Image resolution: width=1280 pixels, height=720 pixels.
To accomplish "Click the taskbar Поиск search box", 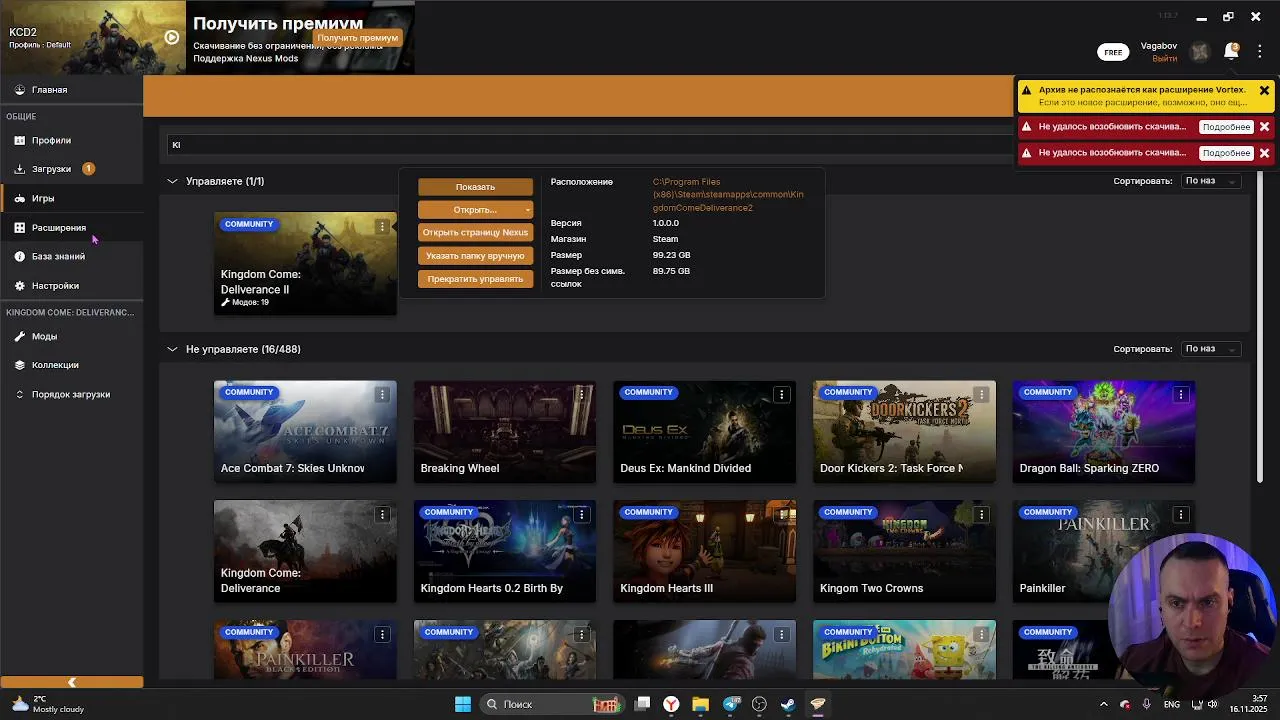I will tap(552, 704).
